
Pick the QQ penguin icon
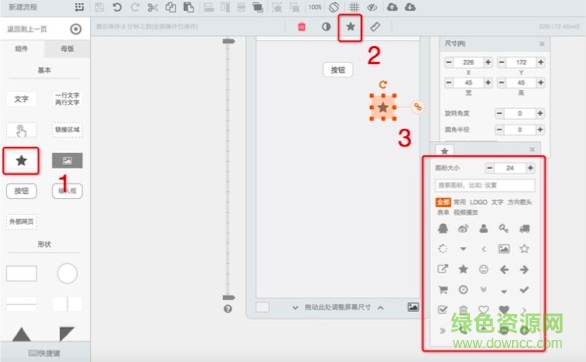point(443,228)
